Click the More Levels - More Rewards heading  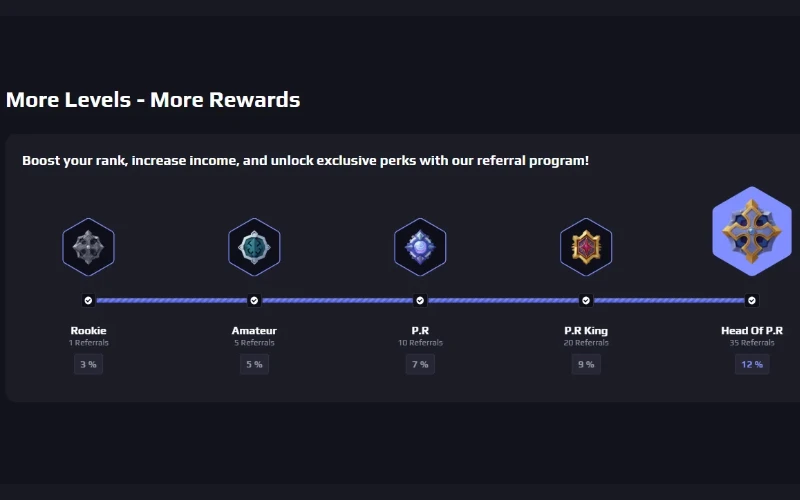pos(153,99)
